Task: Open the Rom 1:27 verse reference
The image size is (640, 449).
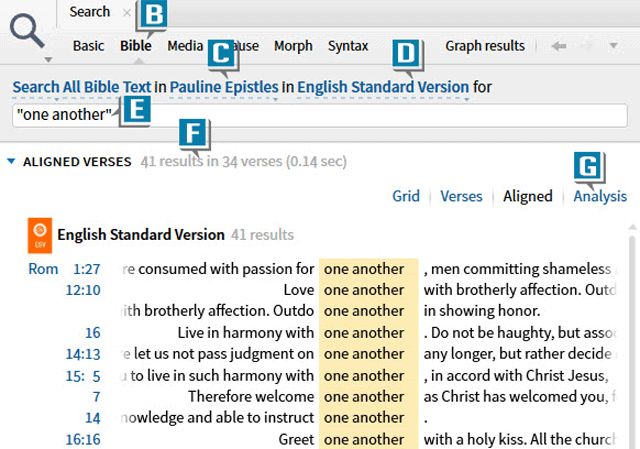Action: [64, 269]
